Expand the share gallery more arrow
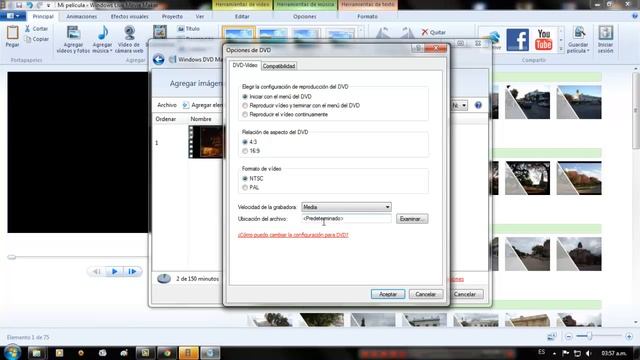 [561, 49]
